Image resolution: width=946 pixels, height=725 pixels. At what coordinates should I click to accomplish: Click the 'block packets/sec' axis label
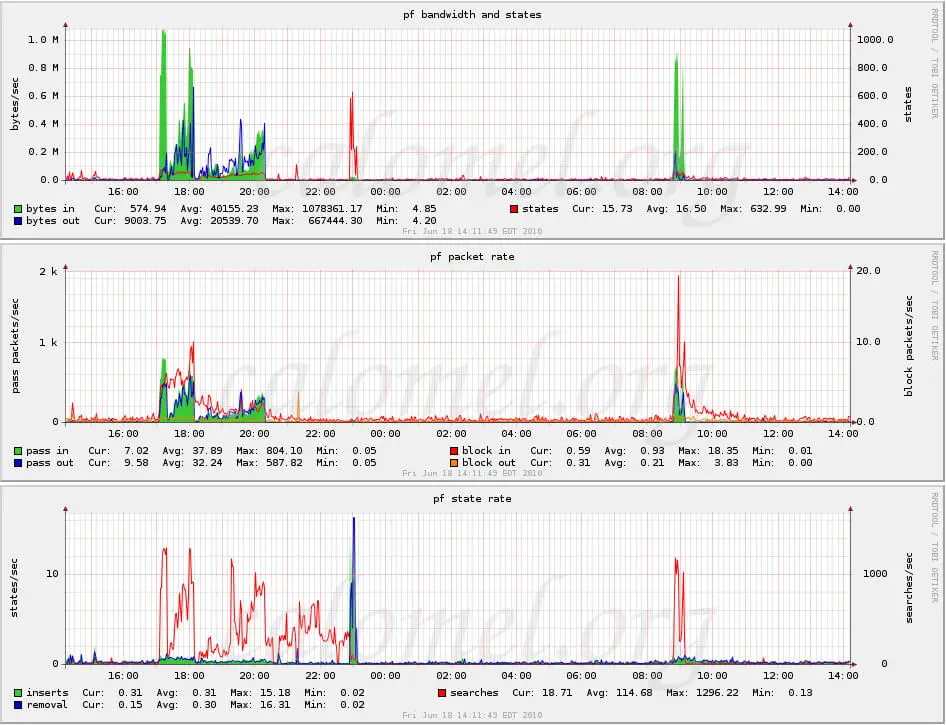click(x=908, y=346)
